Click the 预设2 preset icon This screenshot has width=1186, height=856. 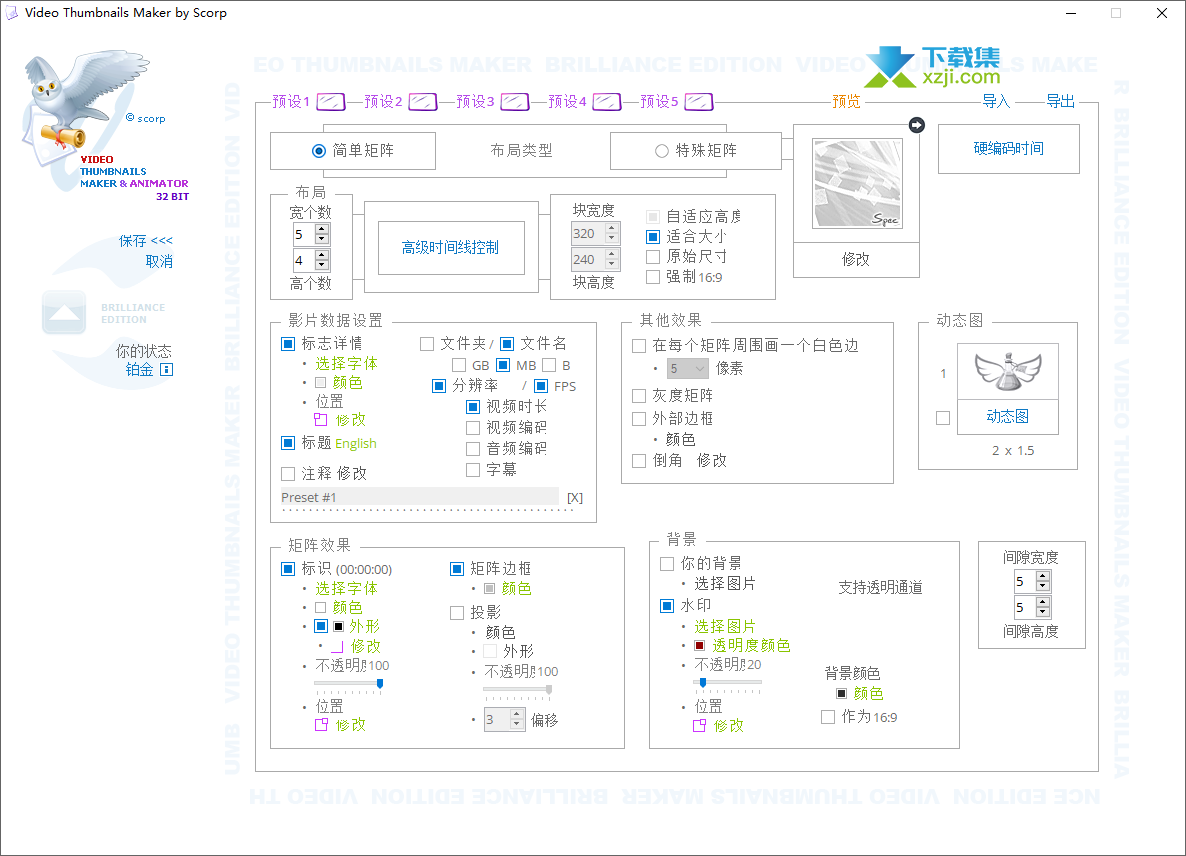[423, 101]
